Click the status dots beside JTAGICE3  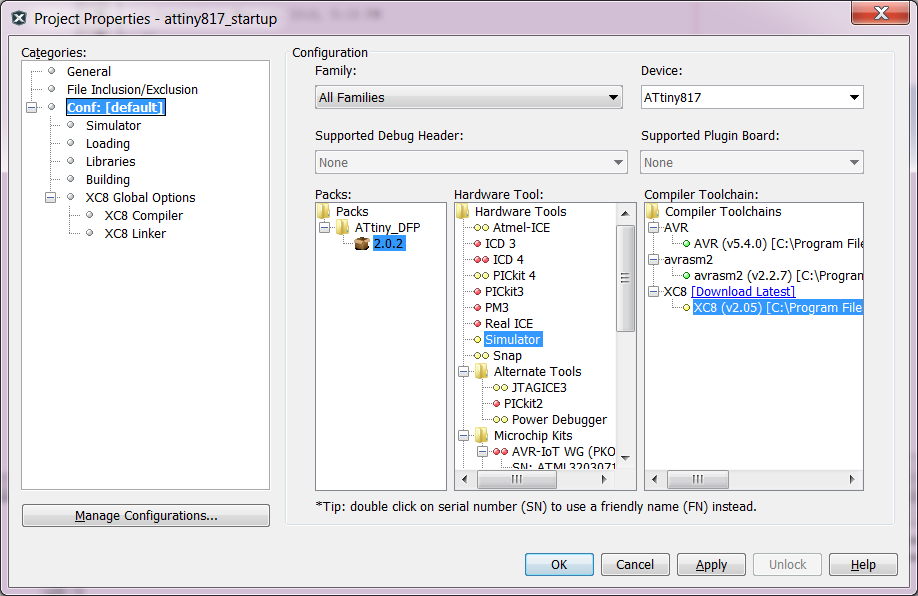[501, 388]
